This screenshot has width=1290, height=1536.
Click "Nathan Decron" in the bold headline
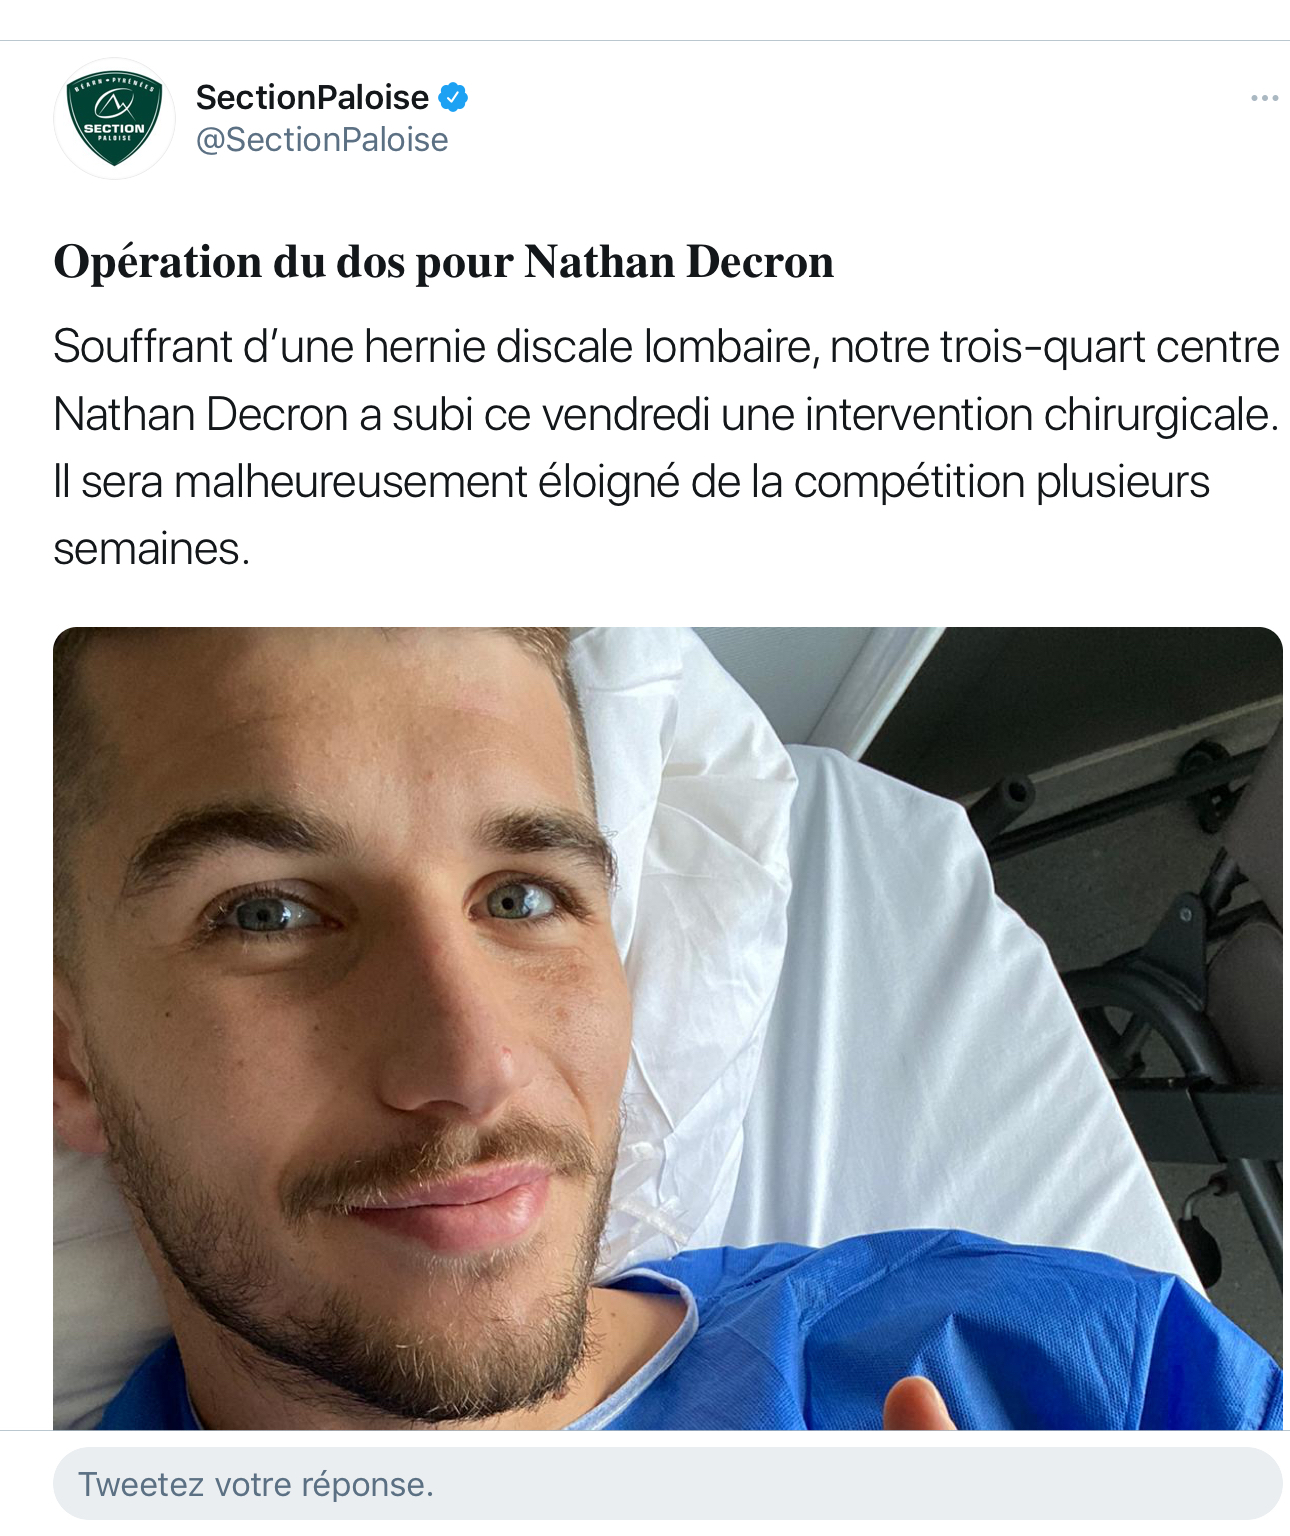click(x=679, y=262)
